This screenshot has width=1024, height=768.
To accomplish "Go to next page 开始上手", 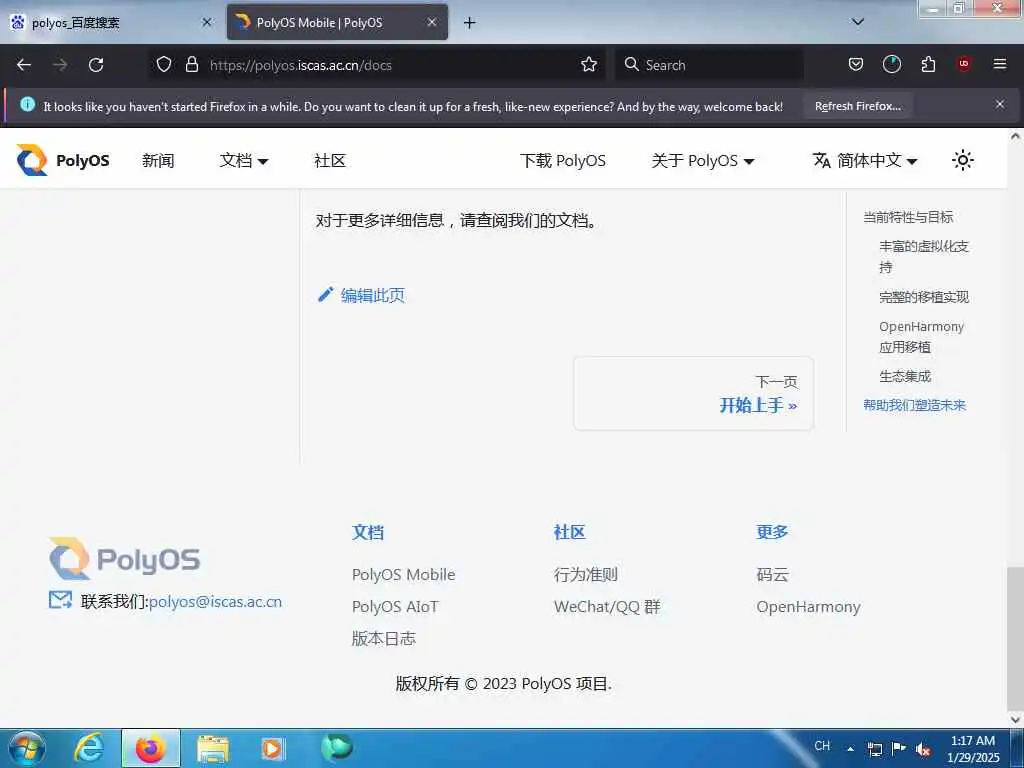I will pos(694,394).
